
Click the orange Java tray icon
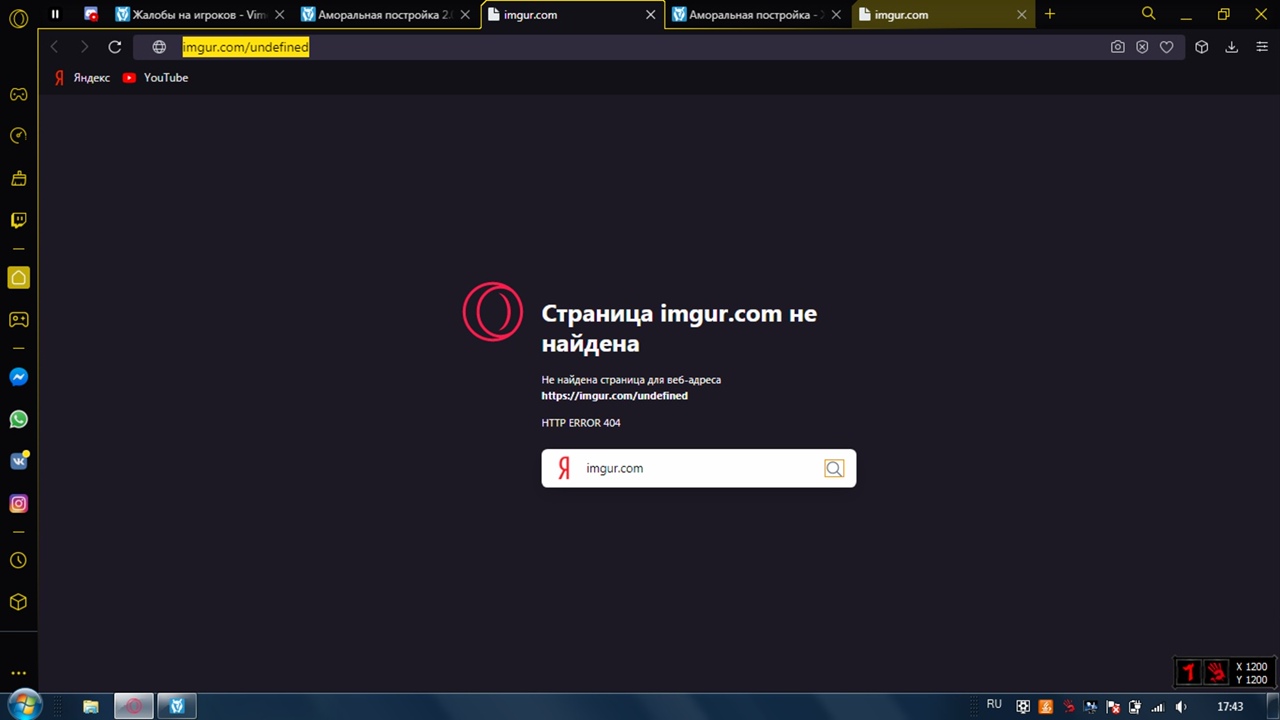point(1046,706)
